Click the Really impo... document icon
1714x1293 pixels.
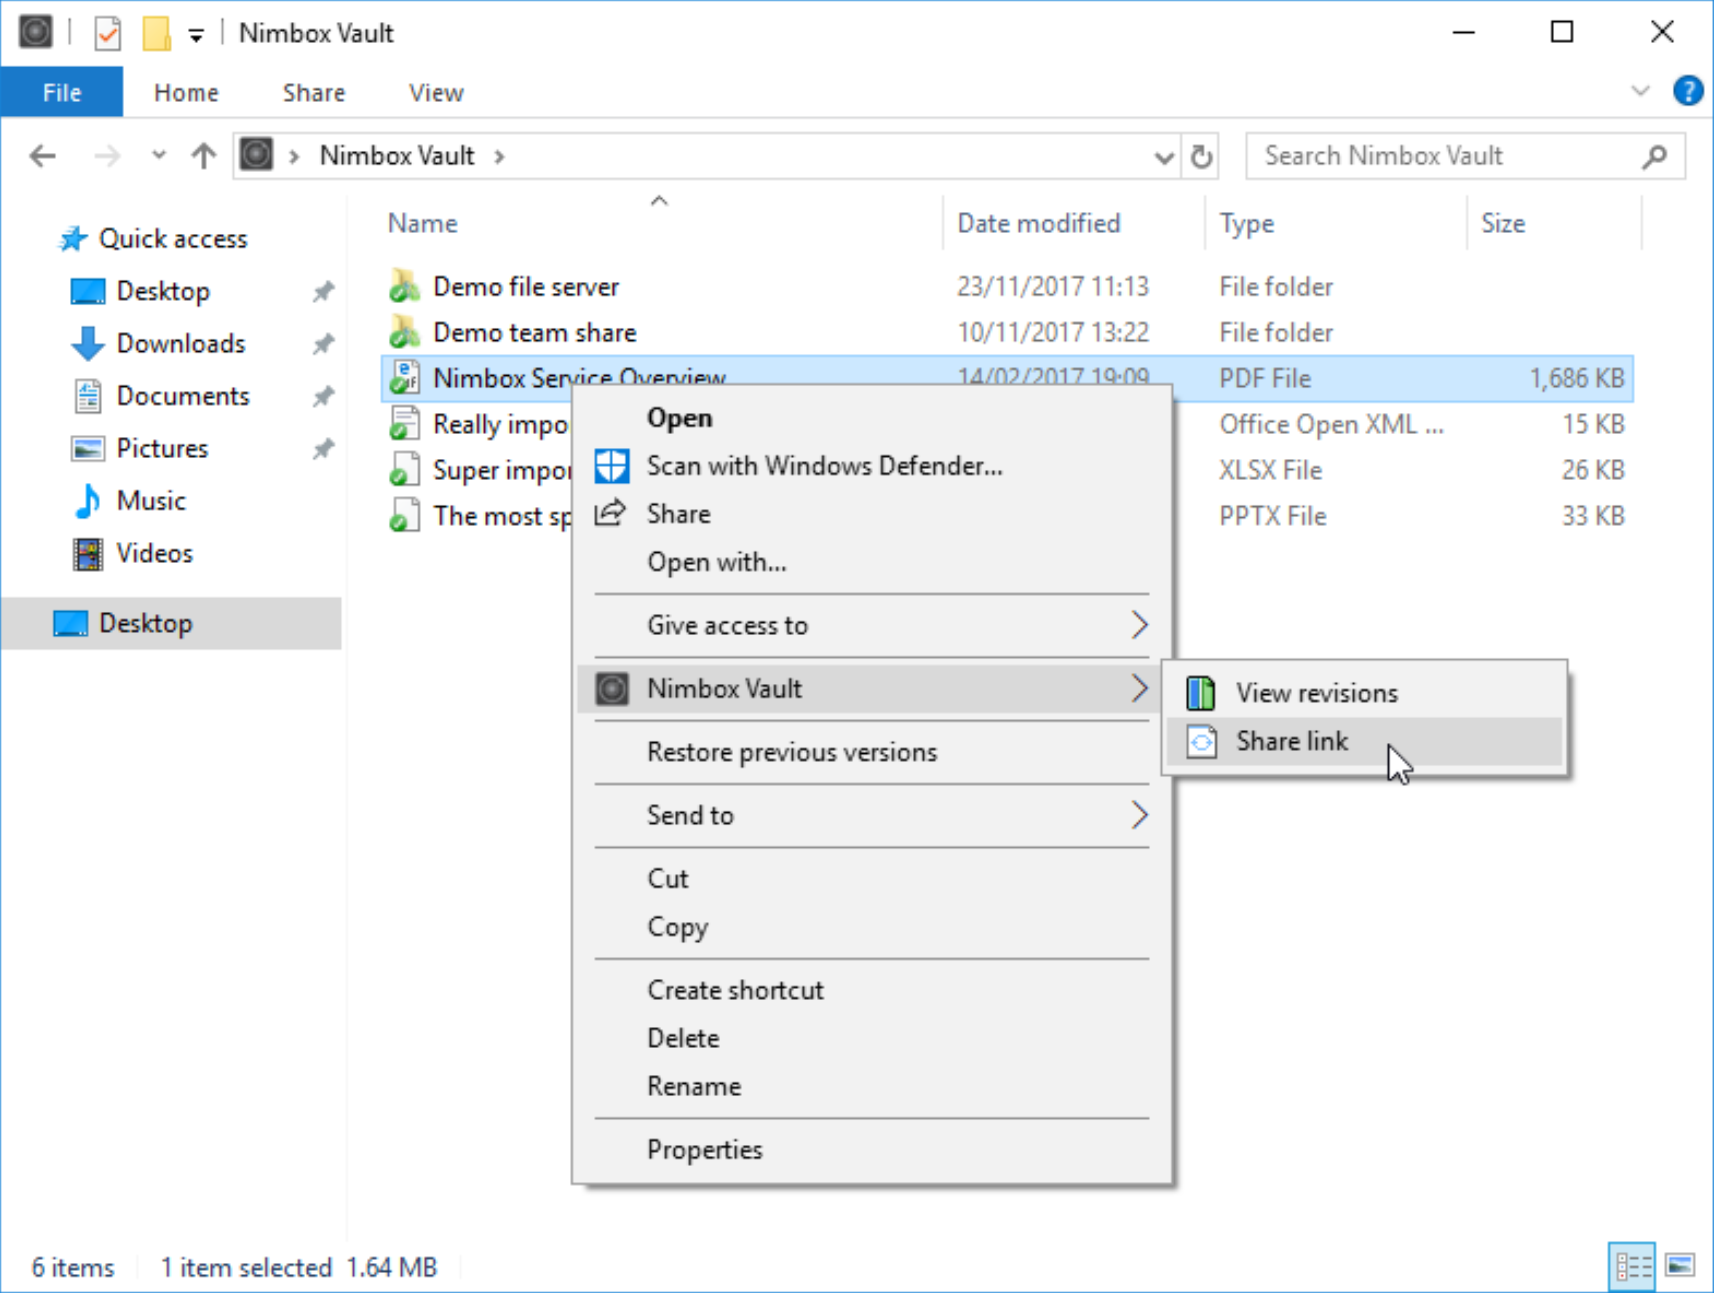click(x=405, y=424)
